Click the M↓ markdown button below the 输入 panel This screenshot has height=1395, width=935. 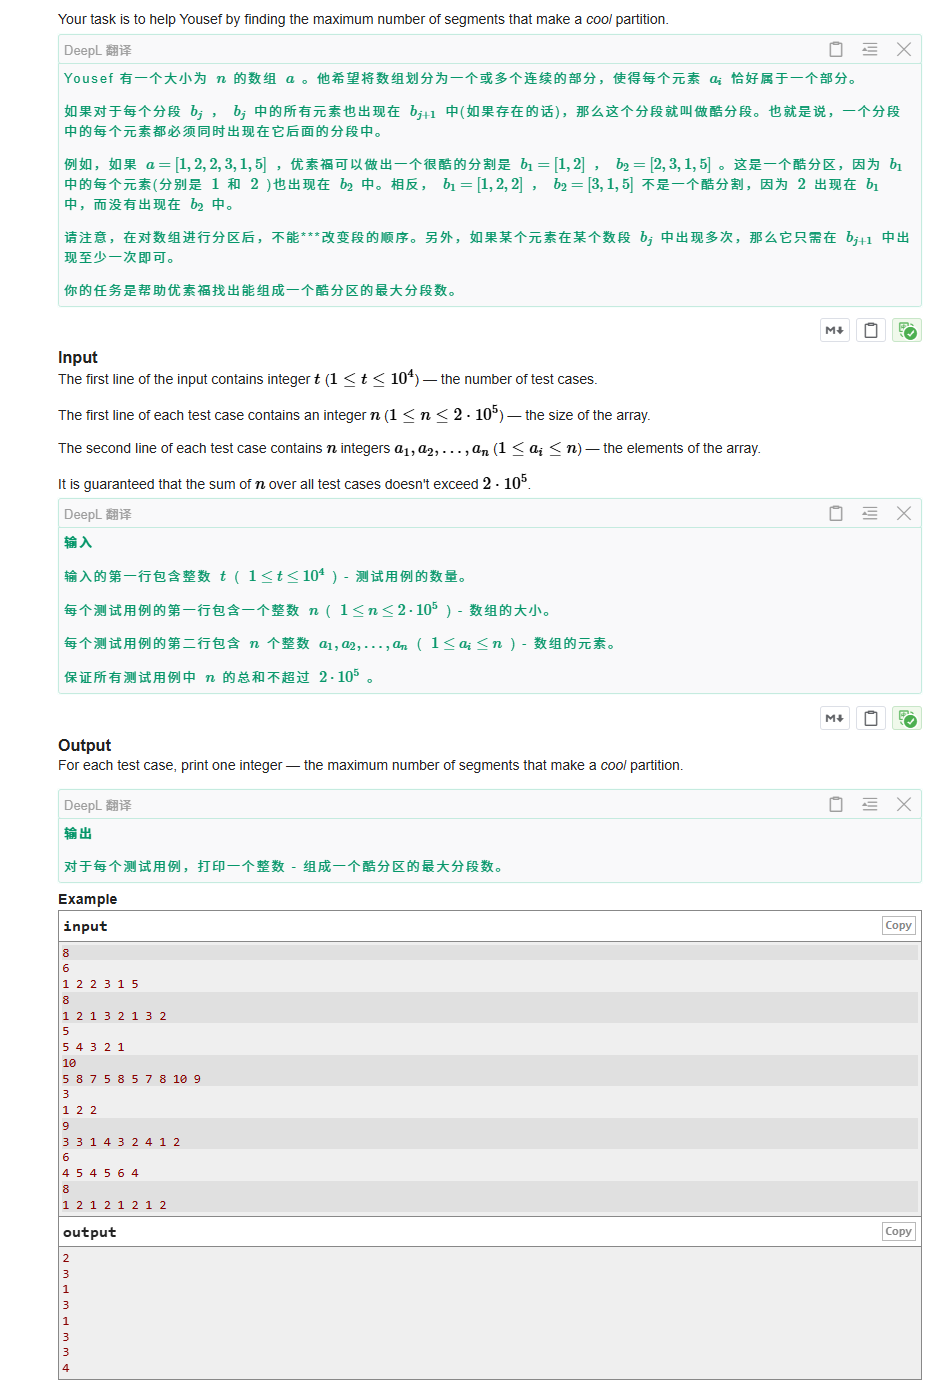point(835,718)
